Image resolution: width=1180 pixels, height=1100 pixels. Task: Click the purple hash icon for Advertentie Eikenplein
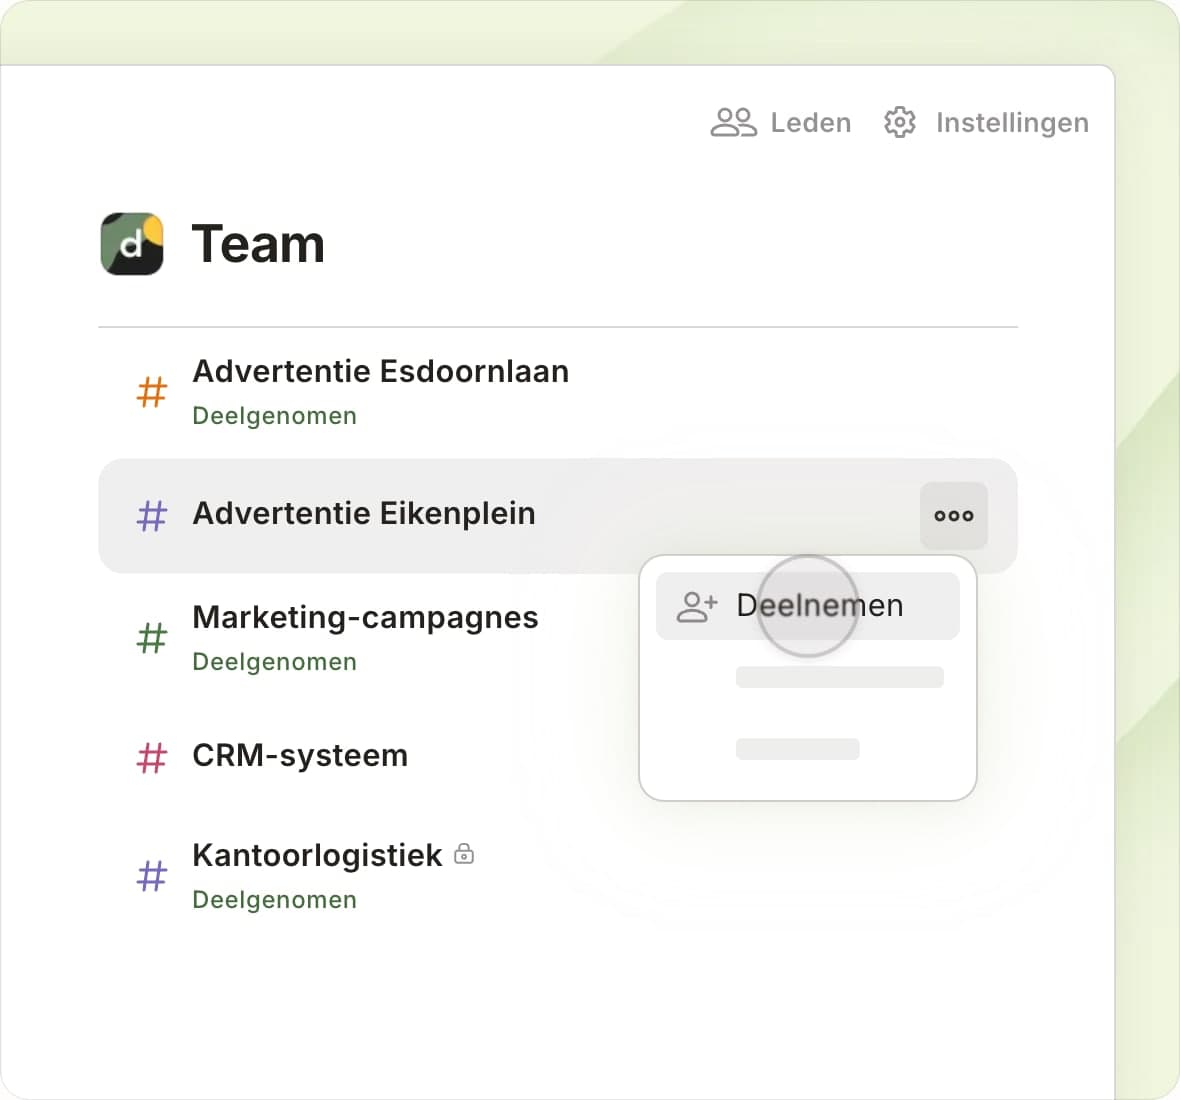click(152, 516)
